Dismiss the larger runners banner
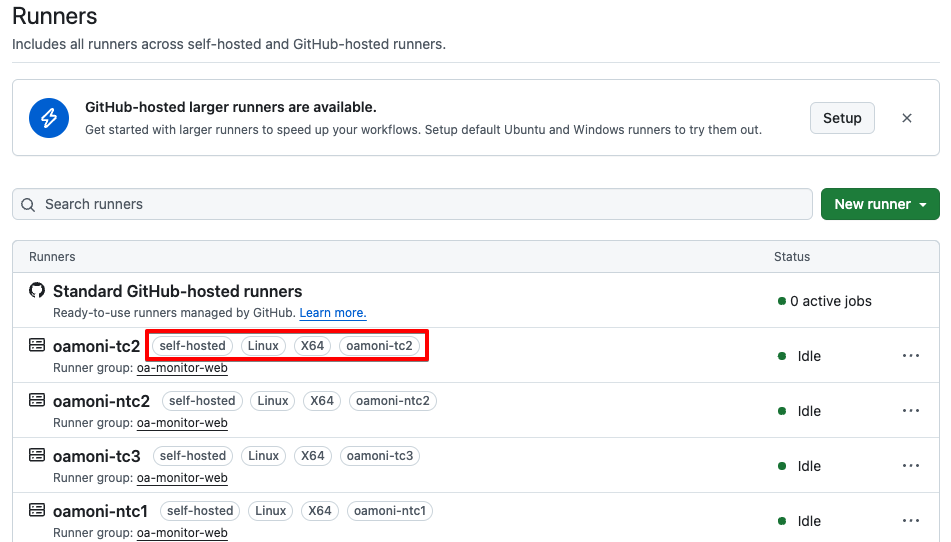This screenshot has width=951, height=542. tap(907, 118)
